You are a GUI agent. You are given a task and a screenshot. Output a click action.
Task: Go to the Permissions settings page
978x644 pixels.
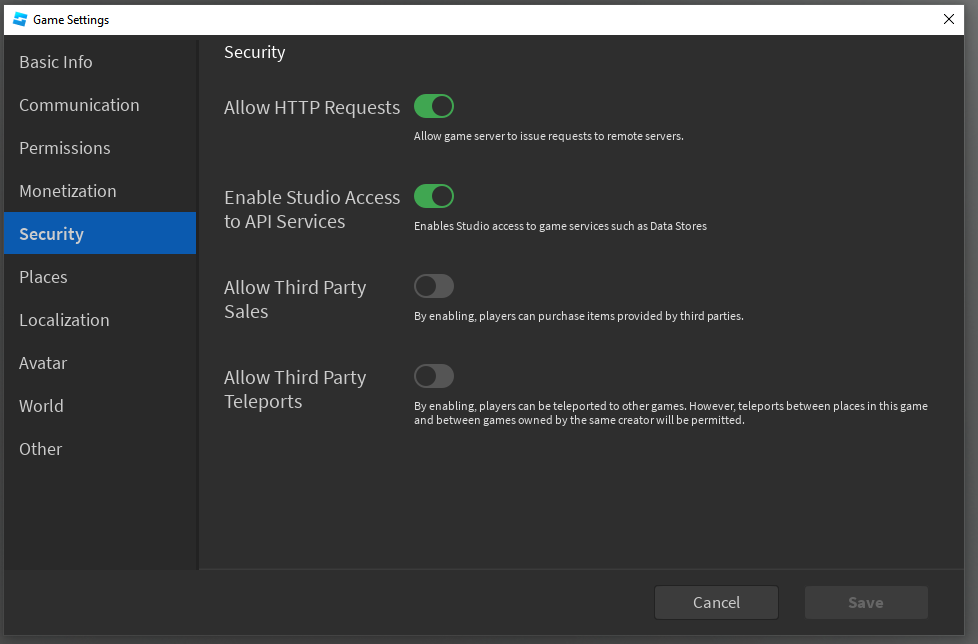coord(100,148)
